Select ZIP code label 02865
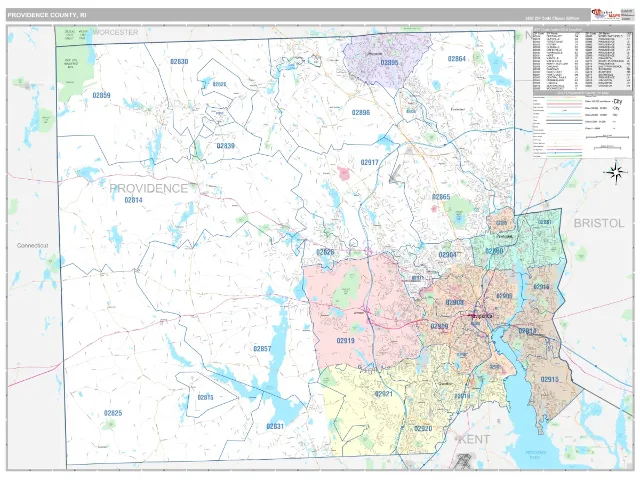The width and height of the screenshot is (640, 480). point(441,197)
